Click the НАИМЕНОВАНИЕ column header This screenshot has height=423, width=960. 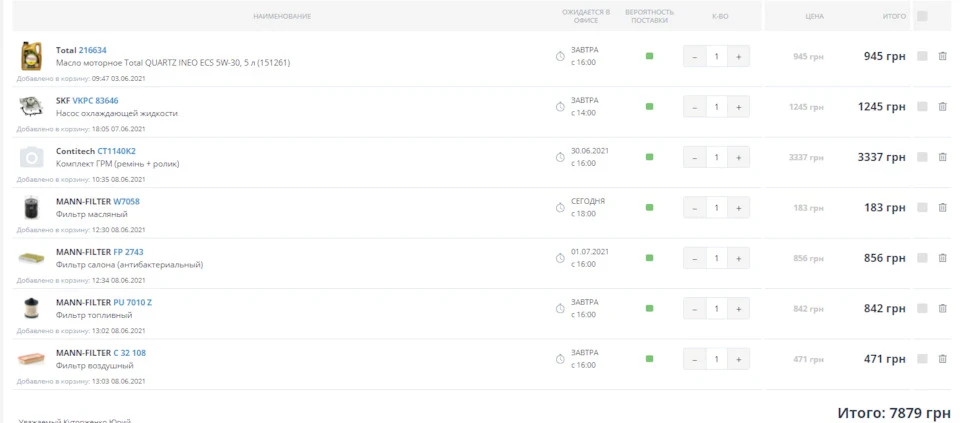pyautogui.click(x=282, y=17)
